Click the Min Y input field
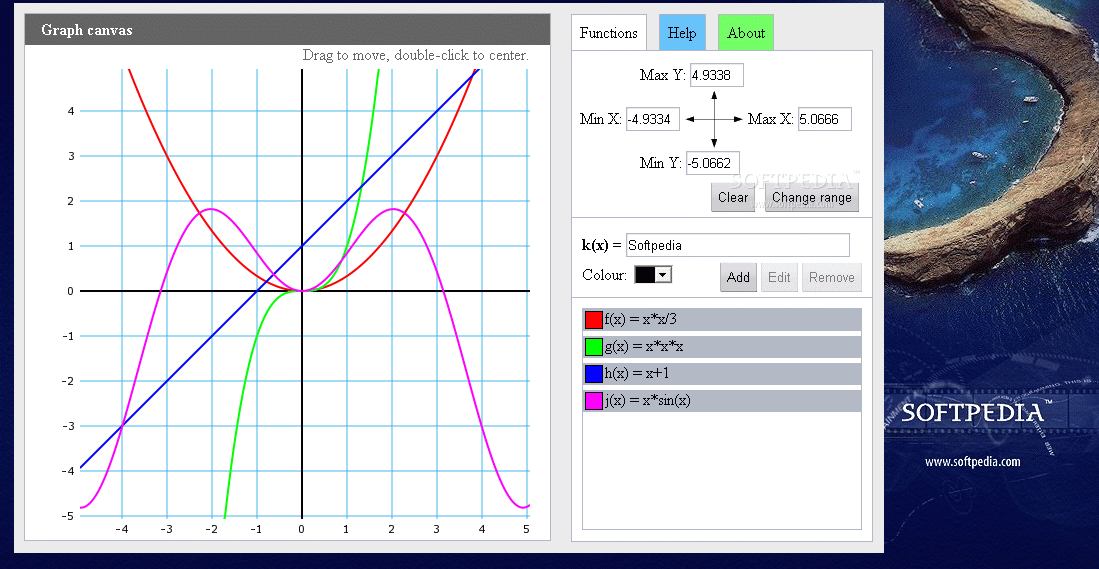The width and height of the screenshot is (1099, 569). 713,163
